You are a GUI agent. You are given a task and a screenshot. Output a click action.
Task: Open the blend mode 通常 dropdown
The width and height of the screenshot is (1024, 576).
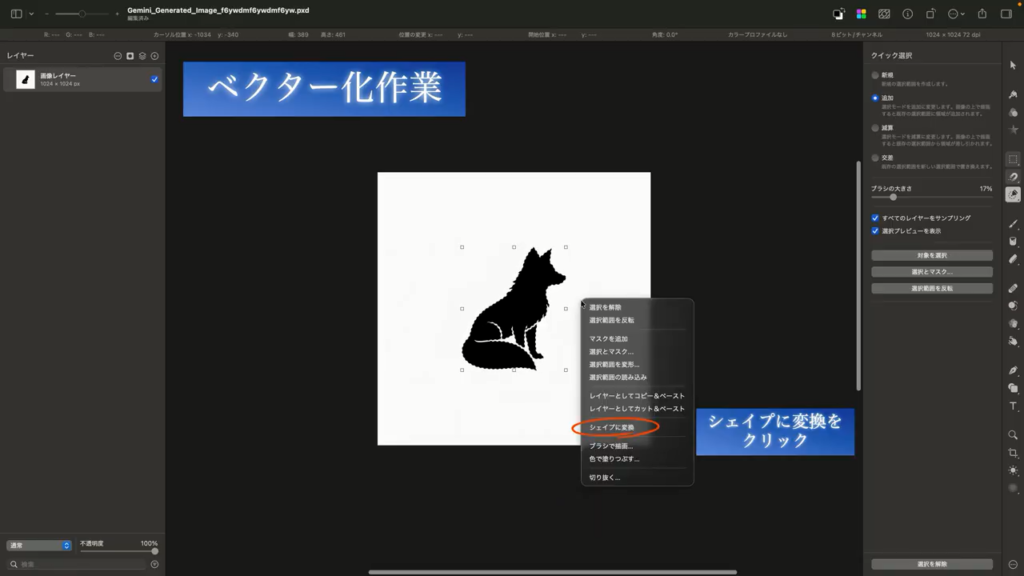(x=39, y=545)
